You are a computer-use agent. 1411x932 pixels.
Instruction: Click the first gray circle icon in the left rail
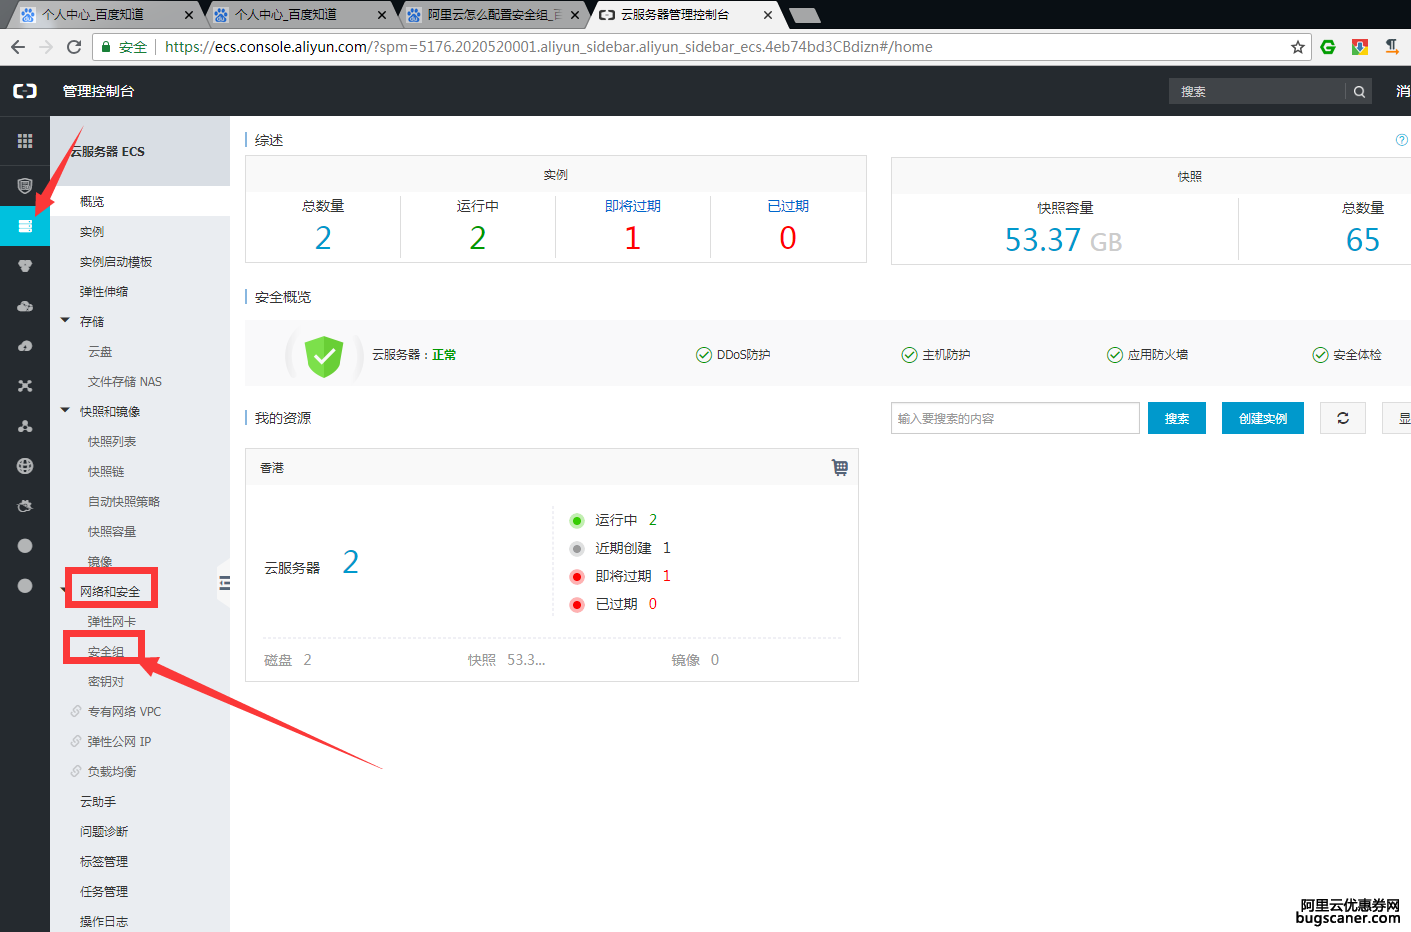click(25, 546)
